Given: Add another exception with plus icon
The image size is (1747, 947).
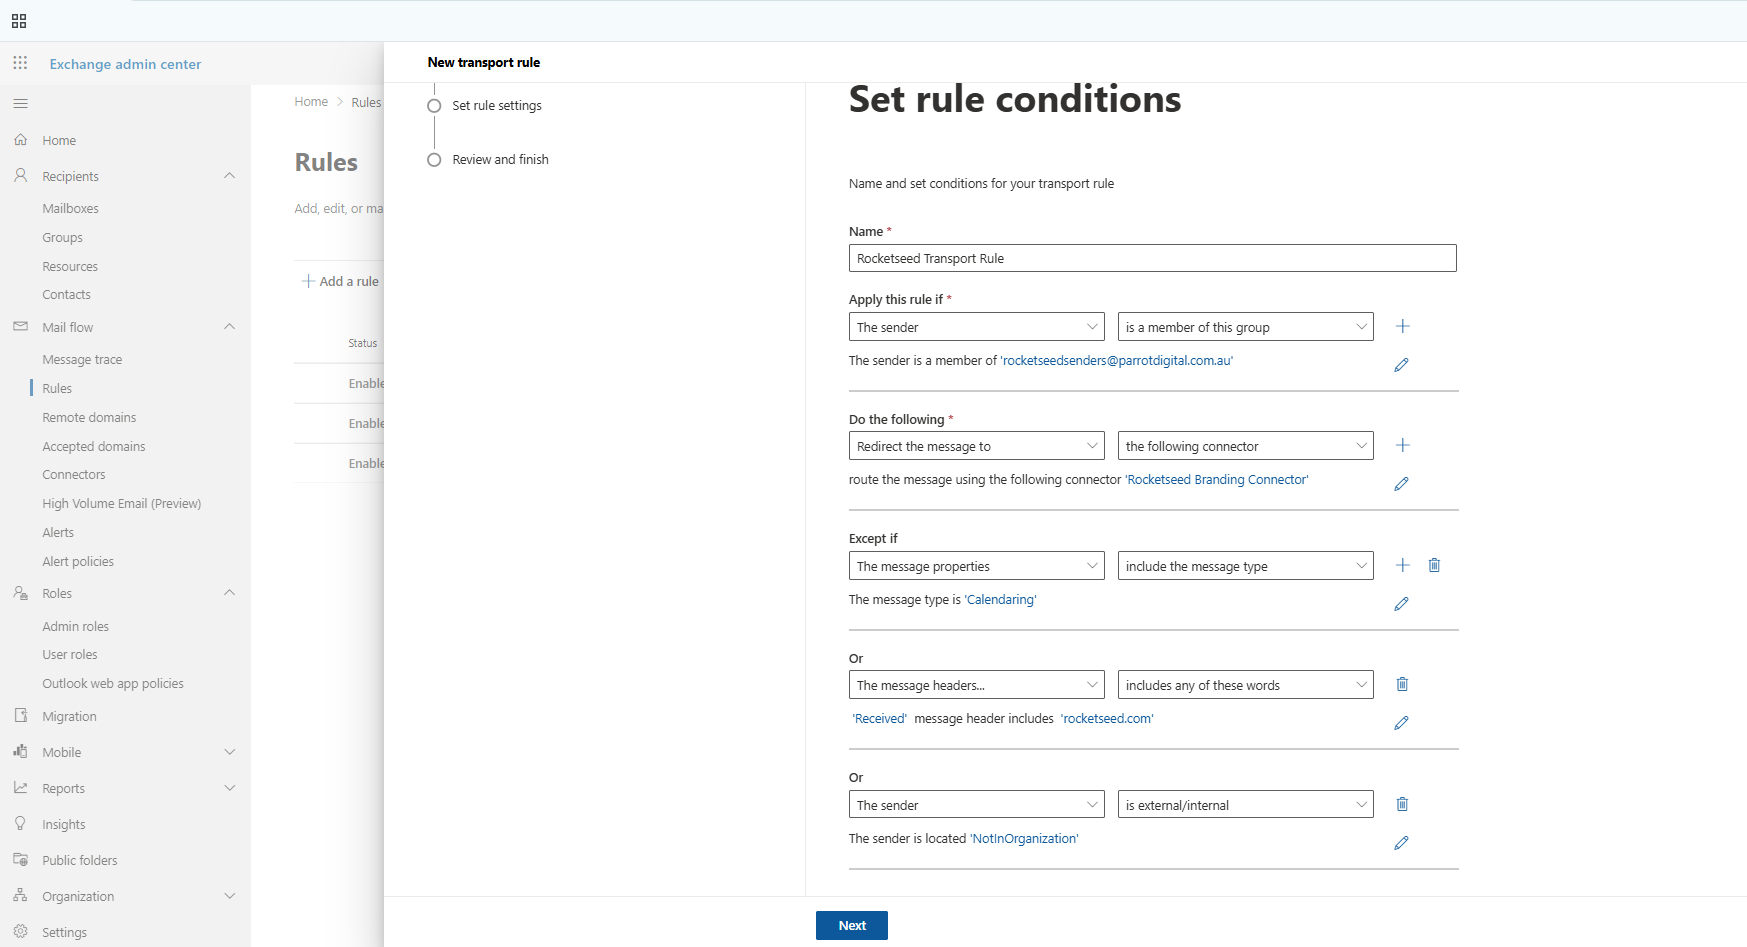Looking at the screenshot, I should pos(1402,566).
